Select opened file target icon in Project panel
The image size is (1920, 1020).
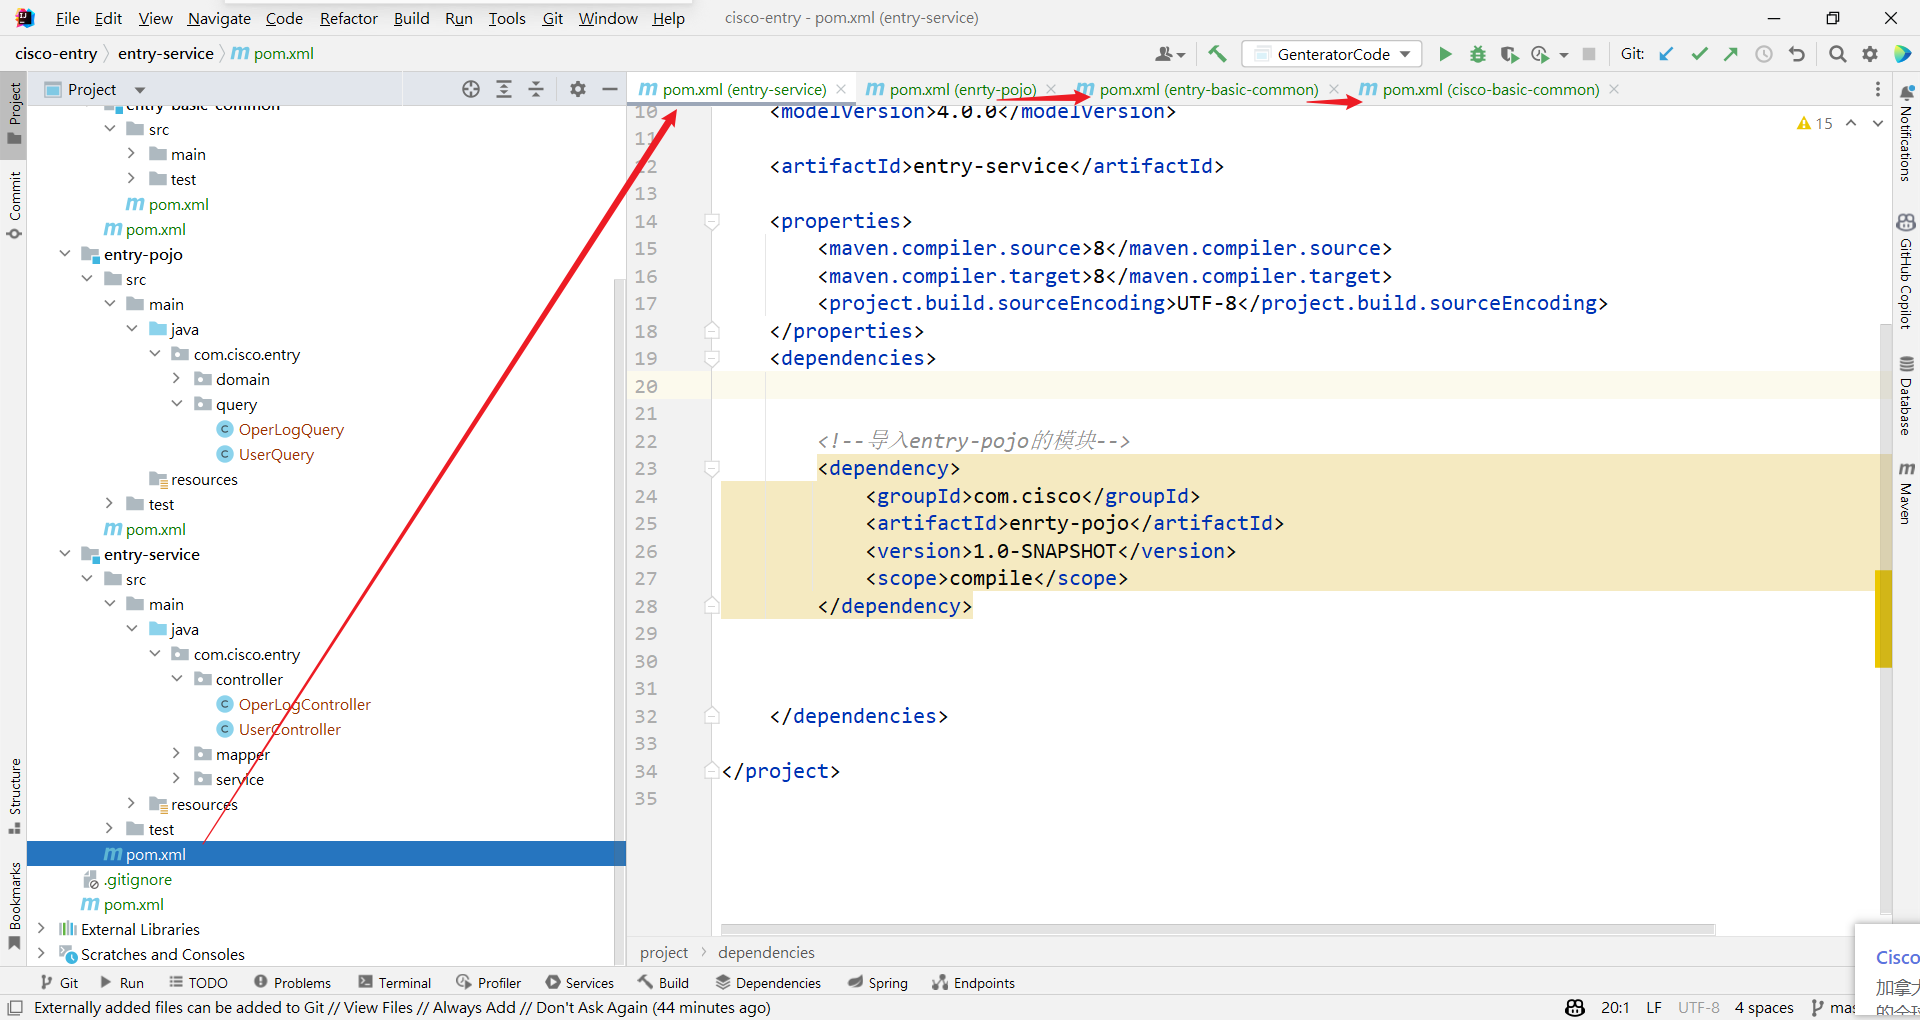[471, 89]
